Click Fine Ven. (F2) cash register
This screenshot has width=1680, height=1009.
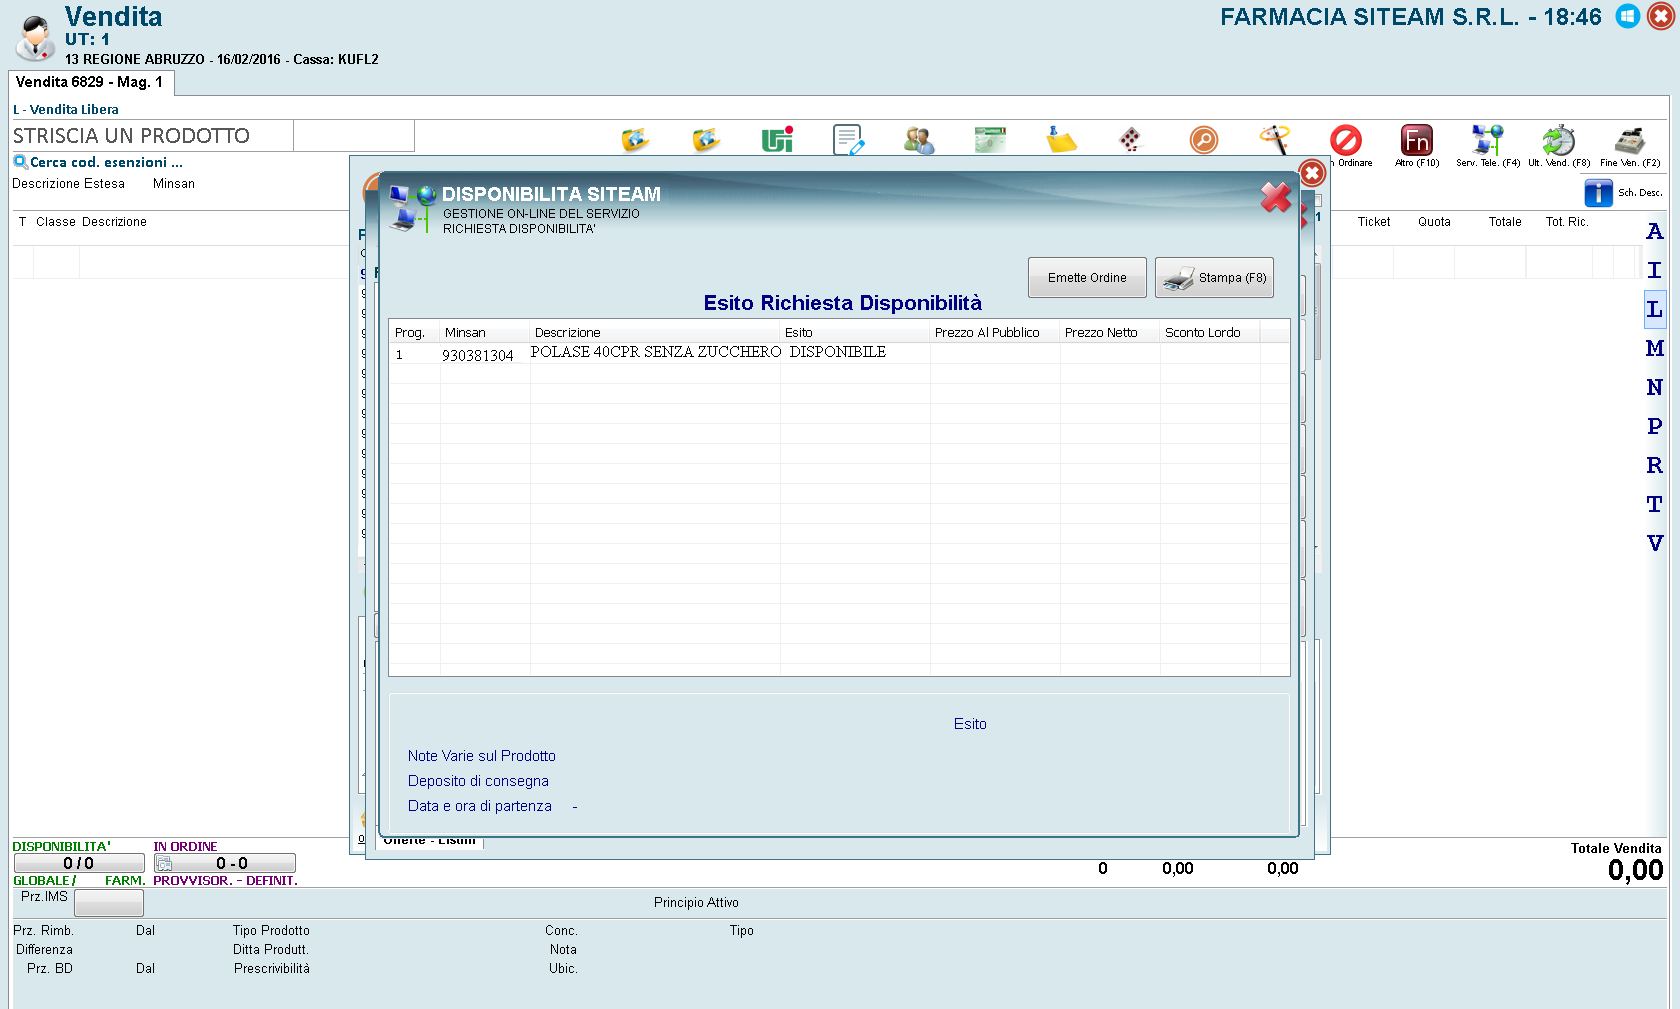(x=1630, y=140)
